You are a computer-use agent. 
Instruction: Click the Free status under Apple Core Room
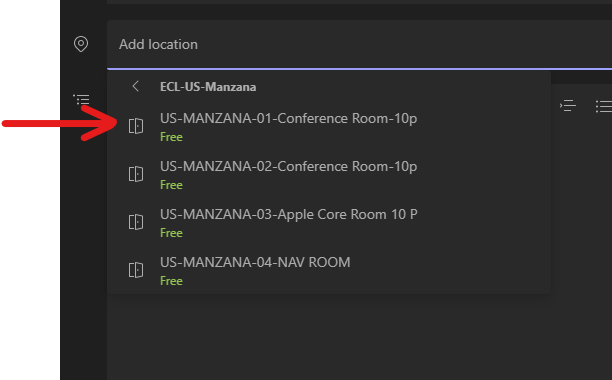(171, 233)
